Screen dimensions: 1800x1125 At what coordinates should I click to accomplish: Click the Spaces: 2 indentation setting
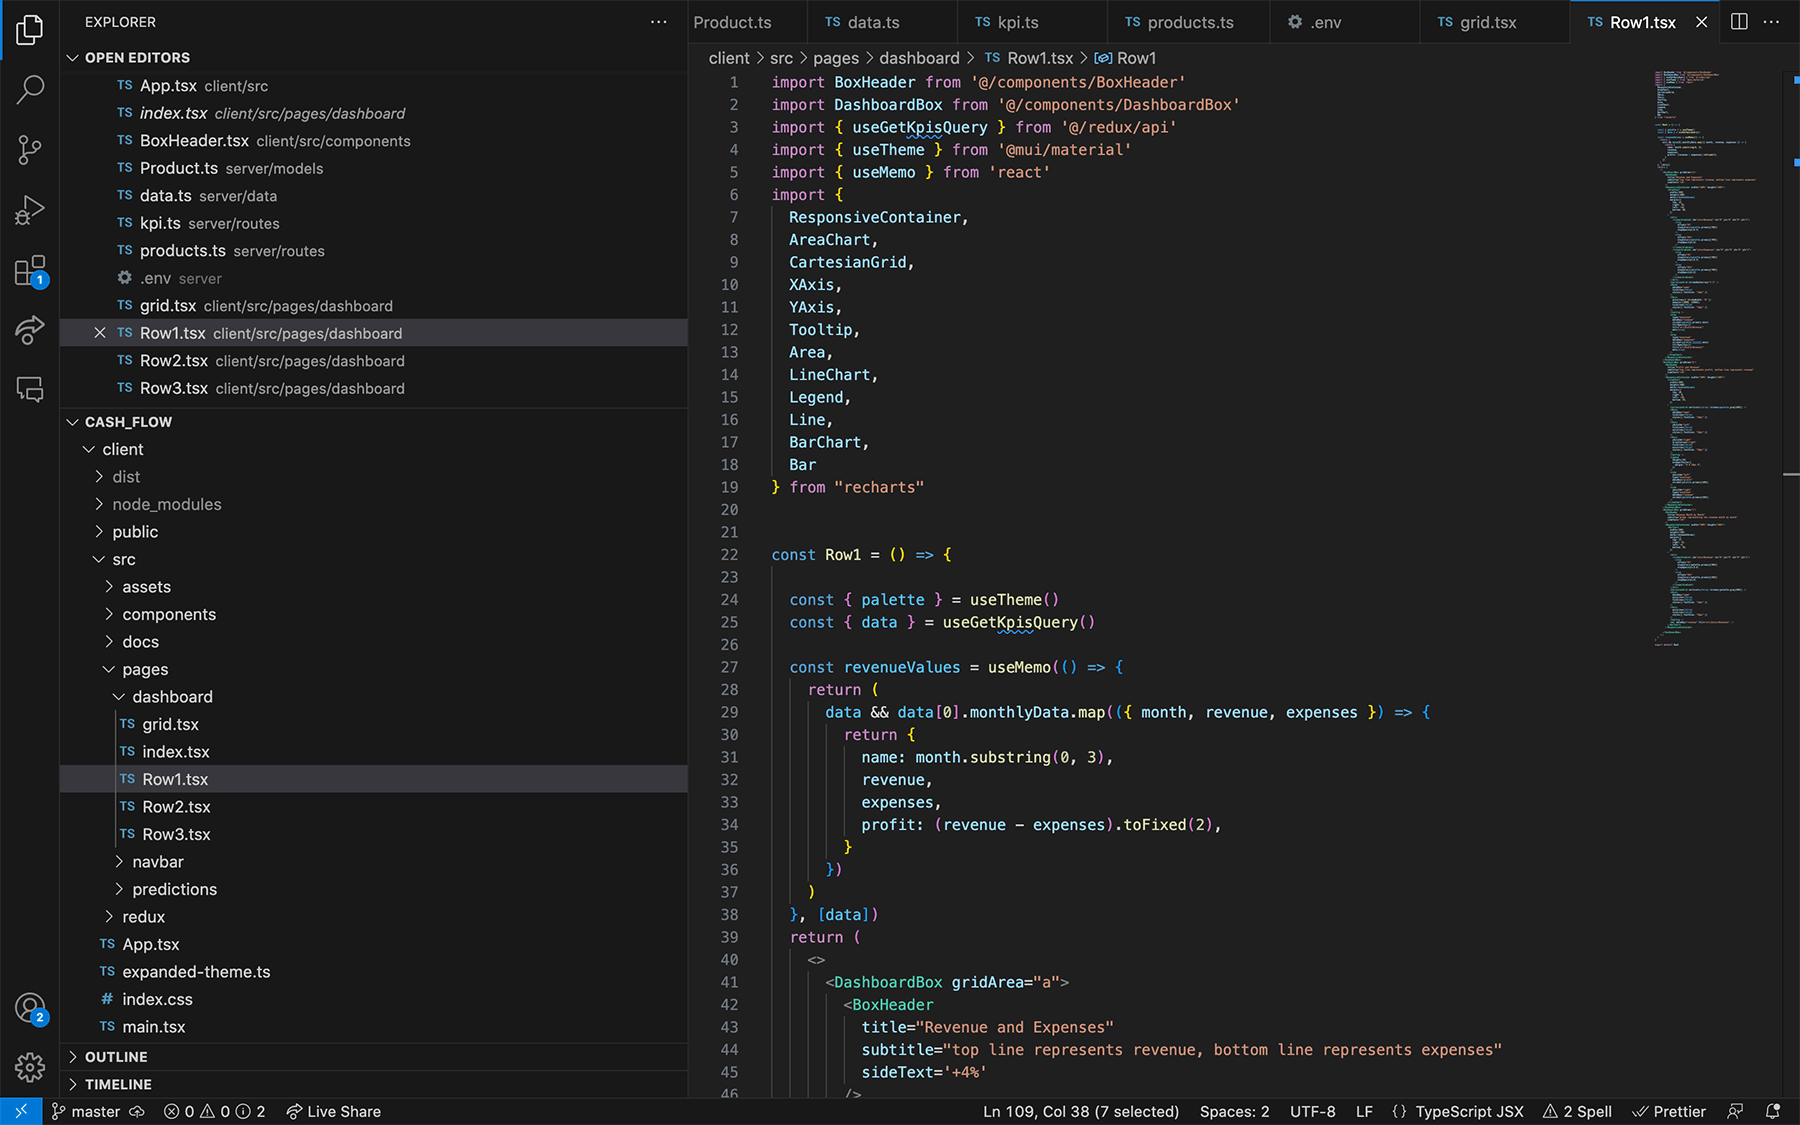(1234, 1111)
